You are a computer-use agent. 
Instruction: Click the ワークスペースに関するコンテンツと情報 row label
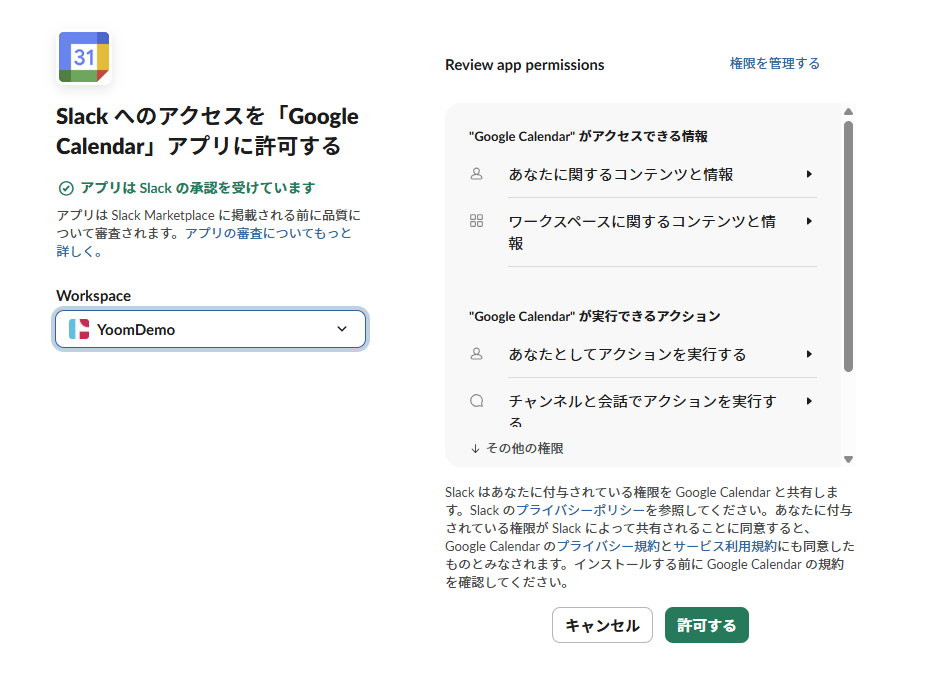pyautogui.click(x=642, y=232)
